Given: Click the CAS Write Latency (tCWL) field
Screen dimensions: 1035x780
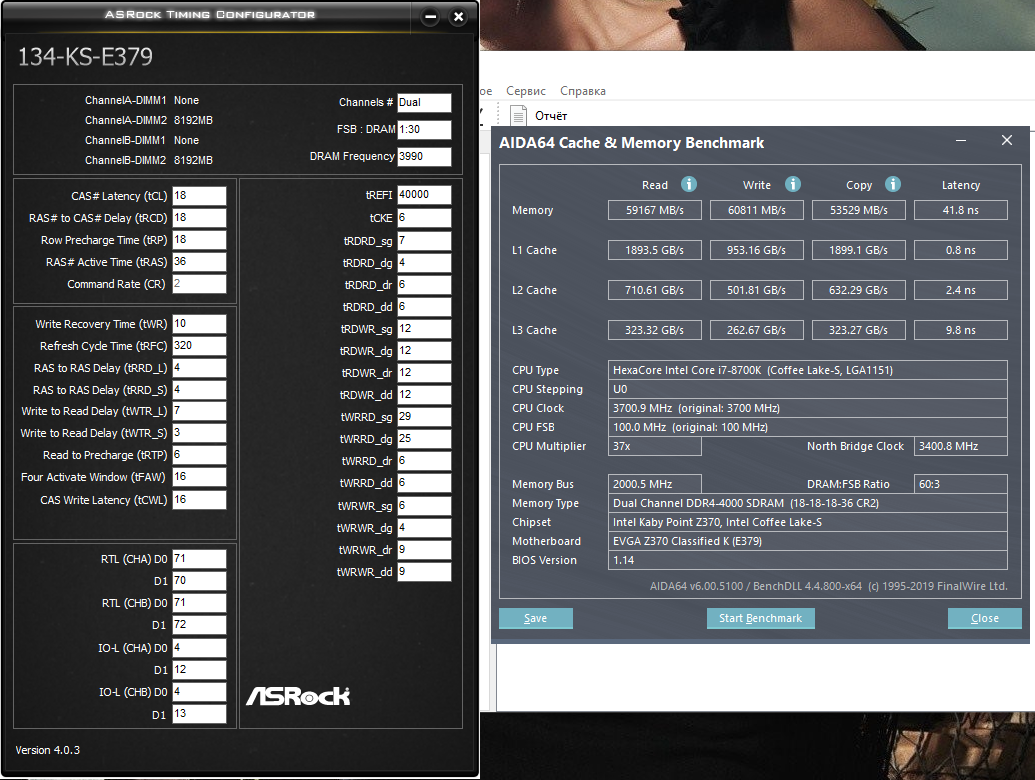Looking at the screenshot, I should pyautogui.click(x=199, y=500).
